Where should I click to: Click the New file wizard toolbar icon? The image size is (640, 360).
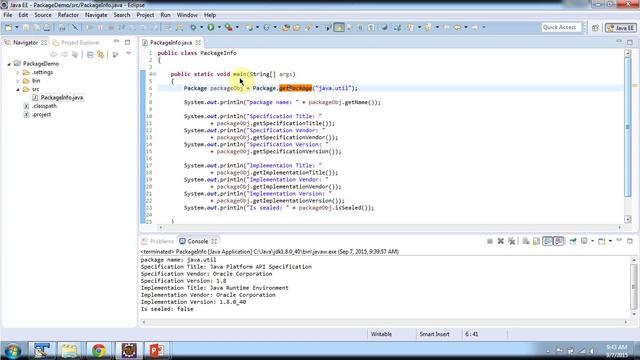coord(8,27)
